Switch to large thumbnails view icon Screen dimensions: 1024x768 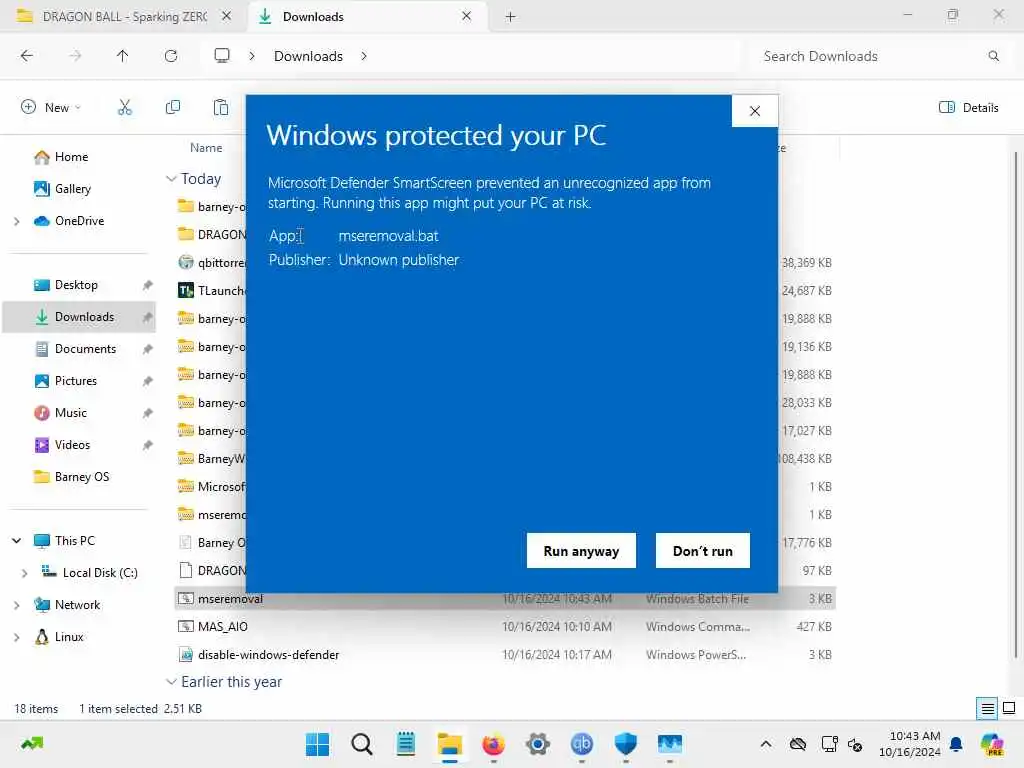(x=1009, y=708)
